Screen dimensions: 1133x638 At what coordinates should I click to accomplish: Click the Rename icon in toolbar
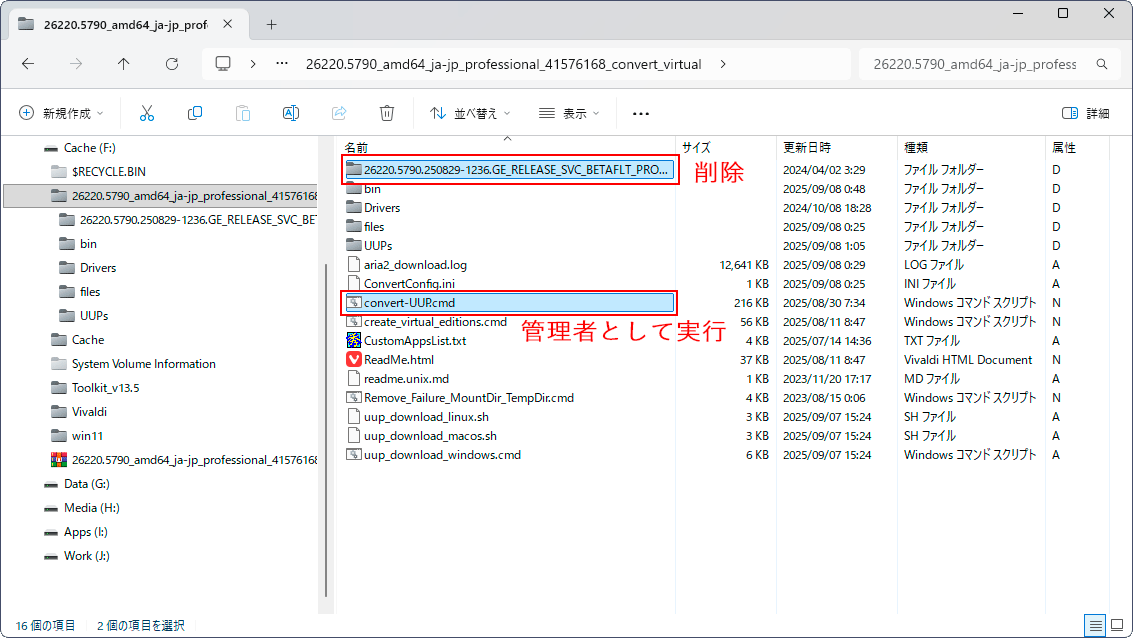click(290, 113)
